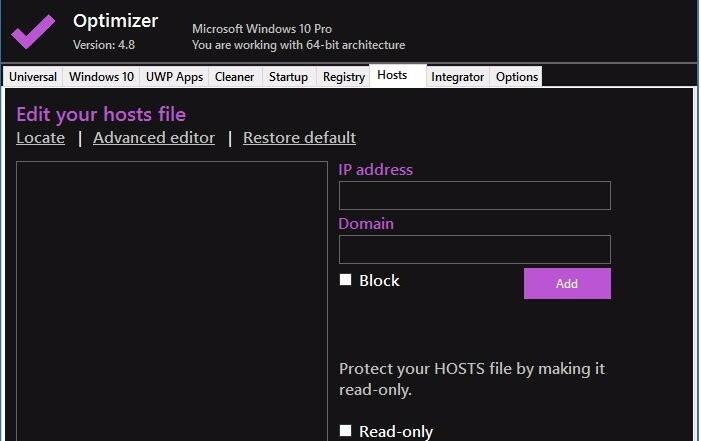
Task: Open the Startup tab
Action: point(288,76)
